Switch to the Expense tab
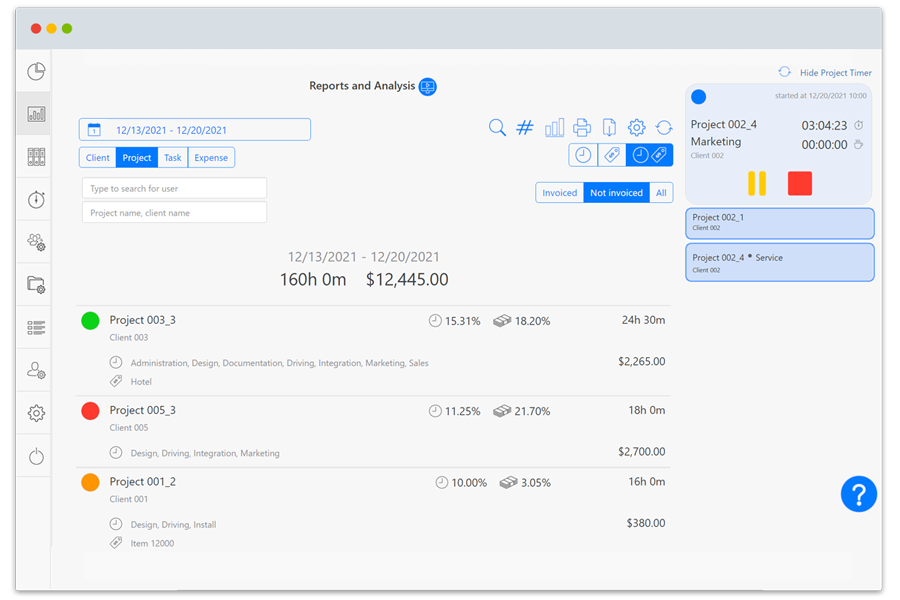The height and width of the screenshot is (600, 900). point(211,158)
